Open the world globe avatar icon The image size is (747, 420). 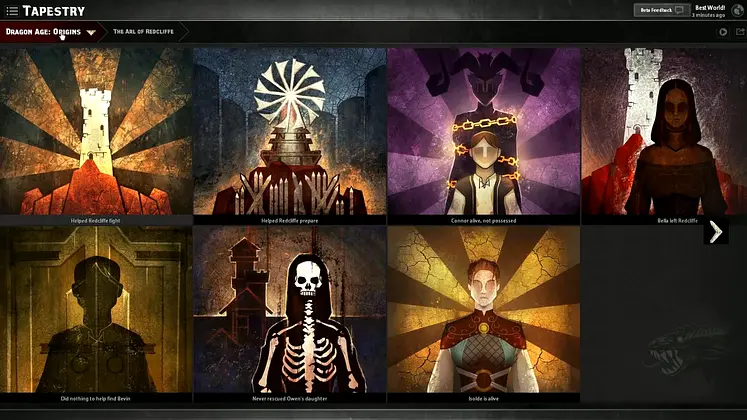[x=737, y=10]
